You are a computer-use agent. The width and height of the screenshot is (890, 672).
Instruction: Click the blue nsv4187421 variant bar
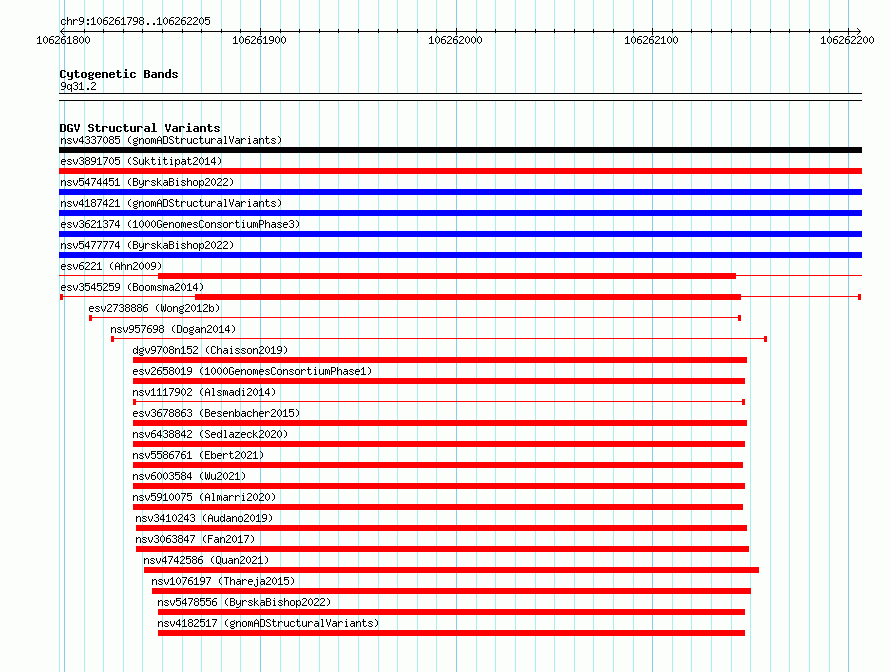pos(460,213)
